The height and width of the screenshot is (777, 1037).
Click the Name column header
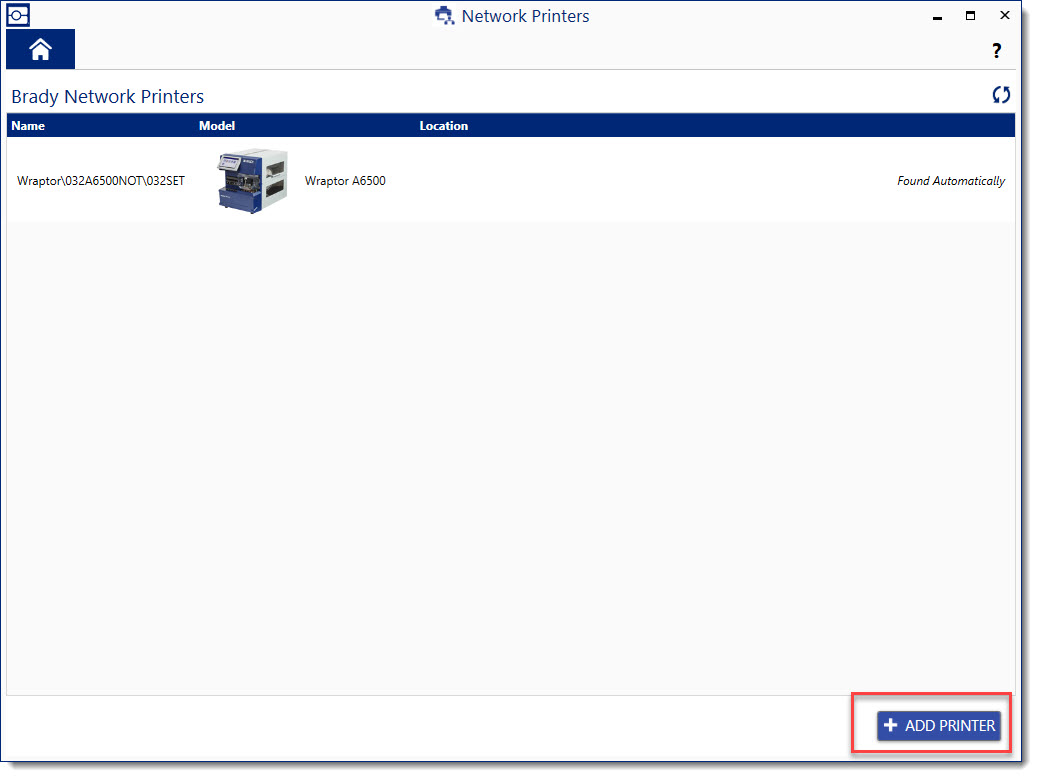pyautogui.click(x=28, y=125)
